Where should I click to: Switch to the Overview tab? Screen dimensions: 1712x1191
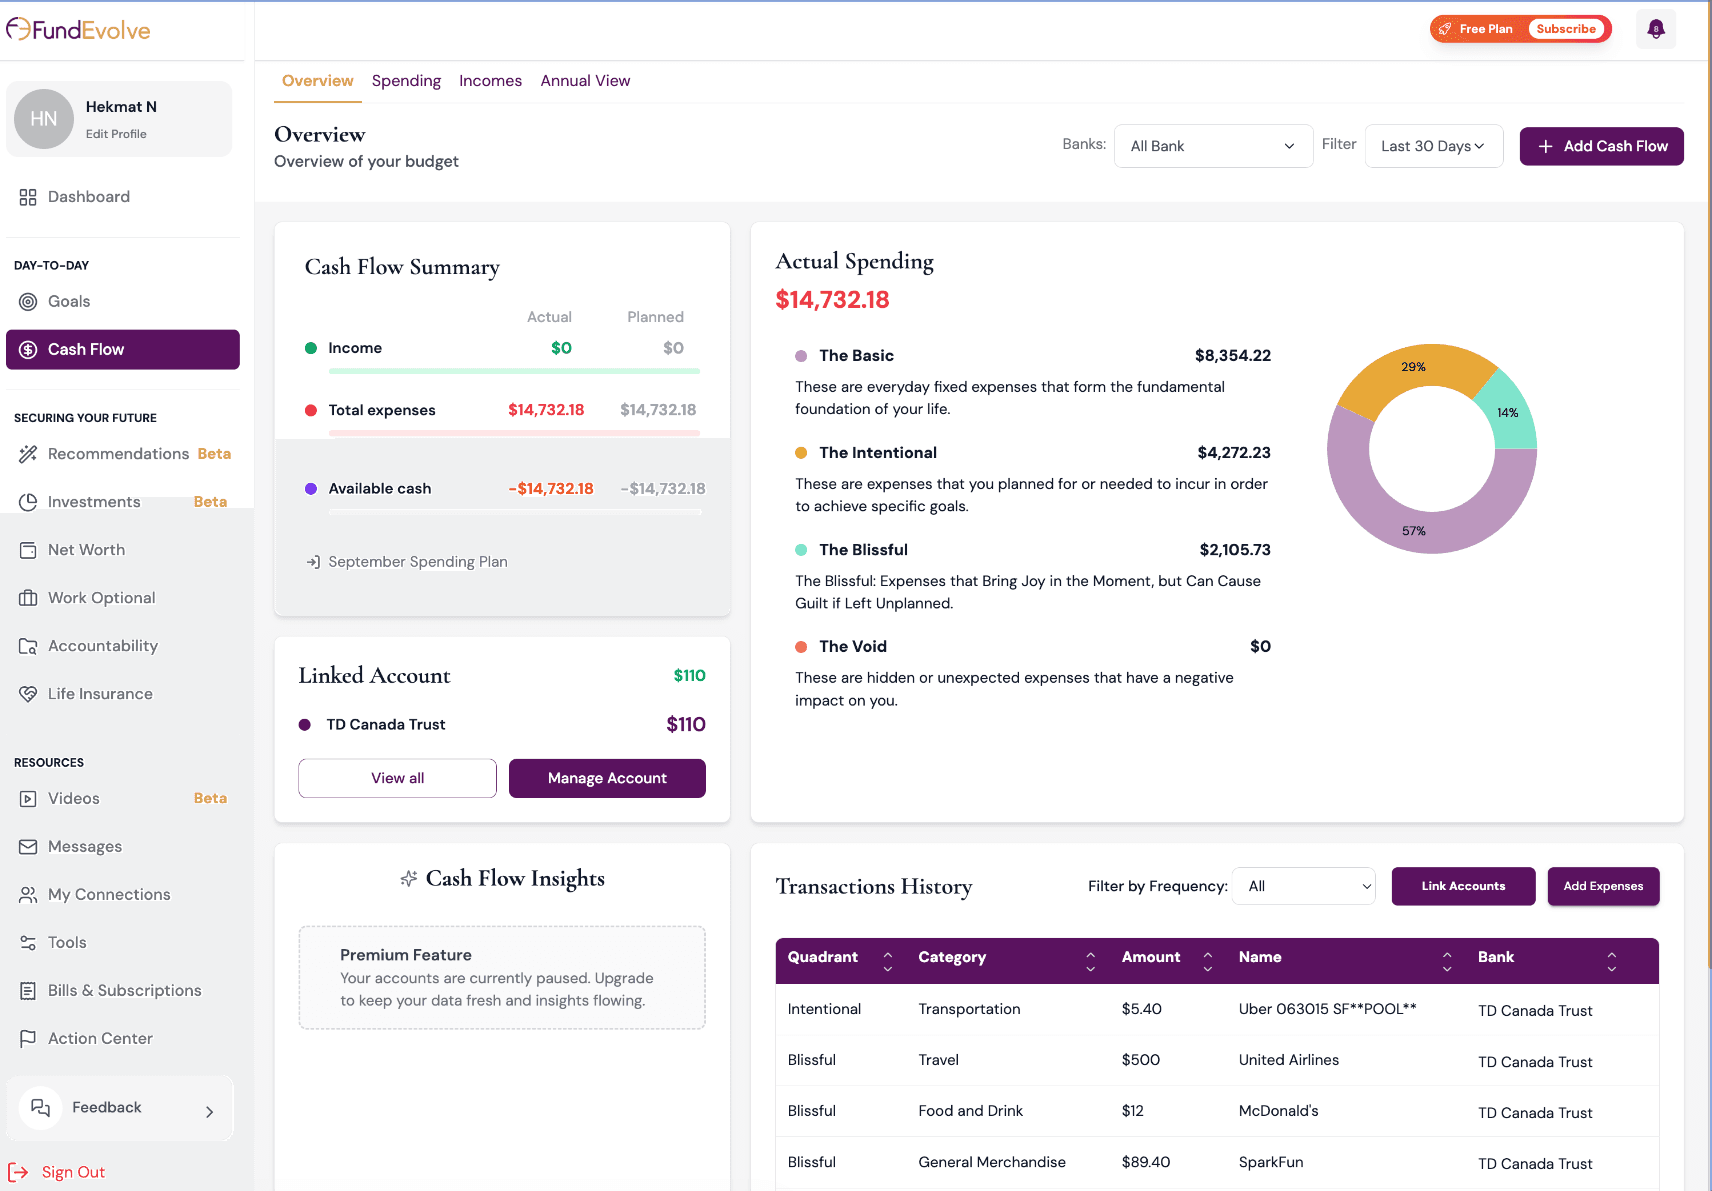[x=317, y=81]
